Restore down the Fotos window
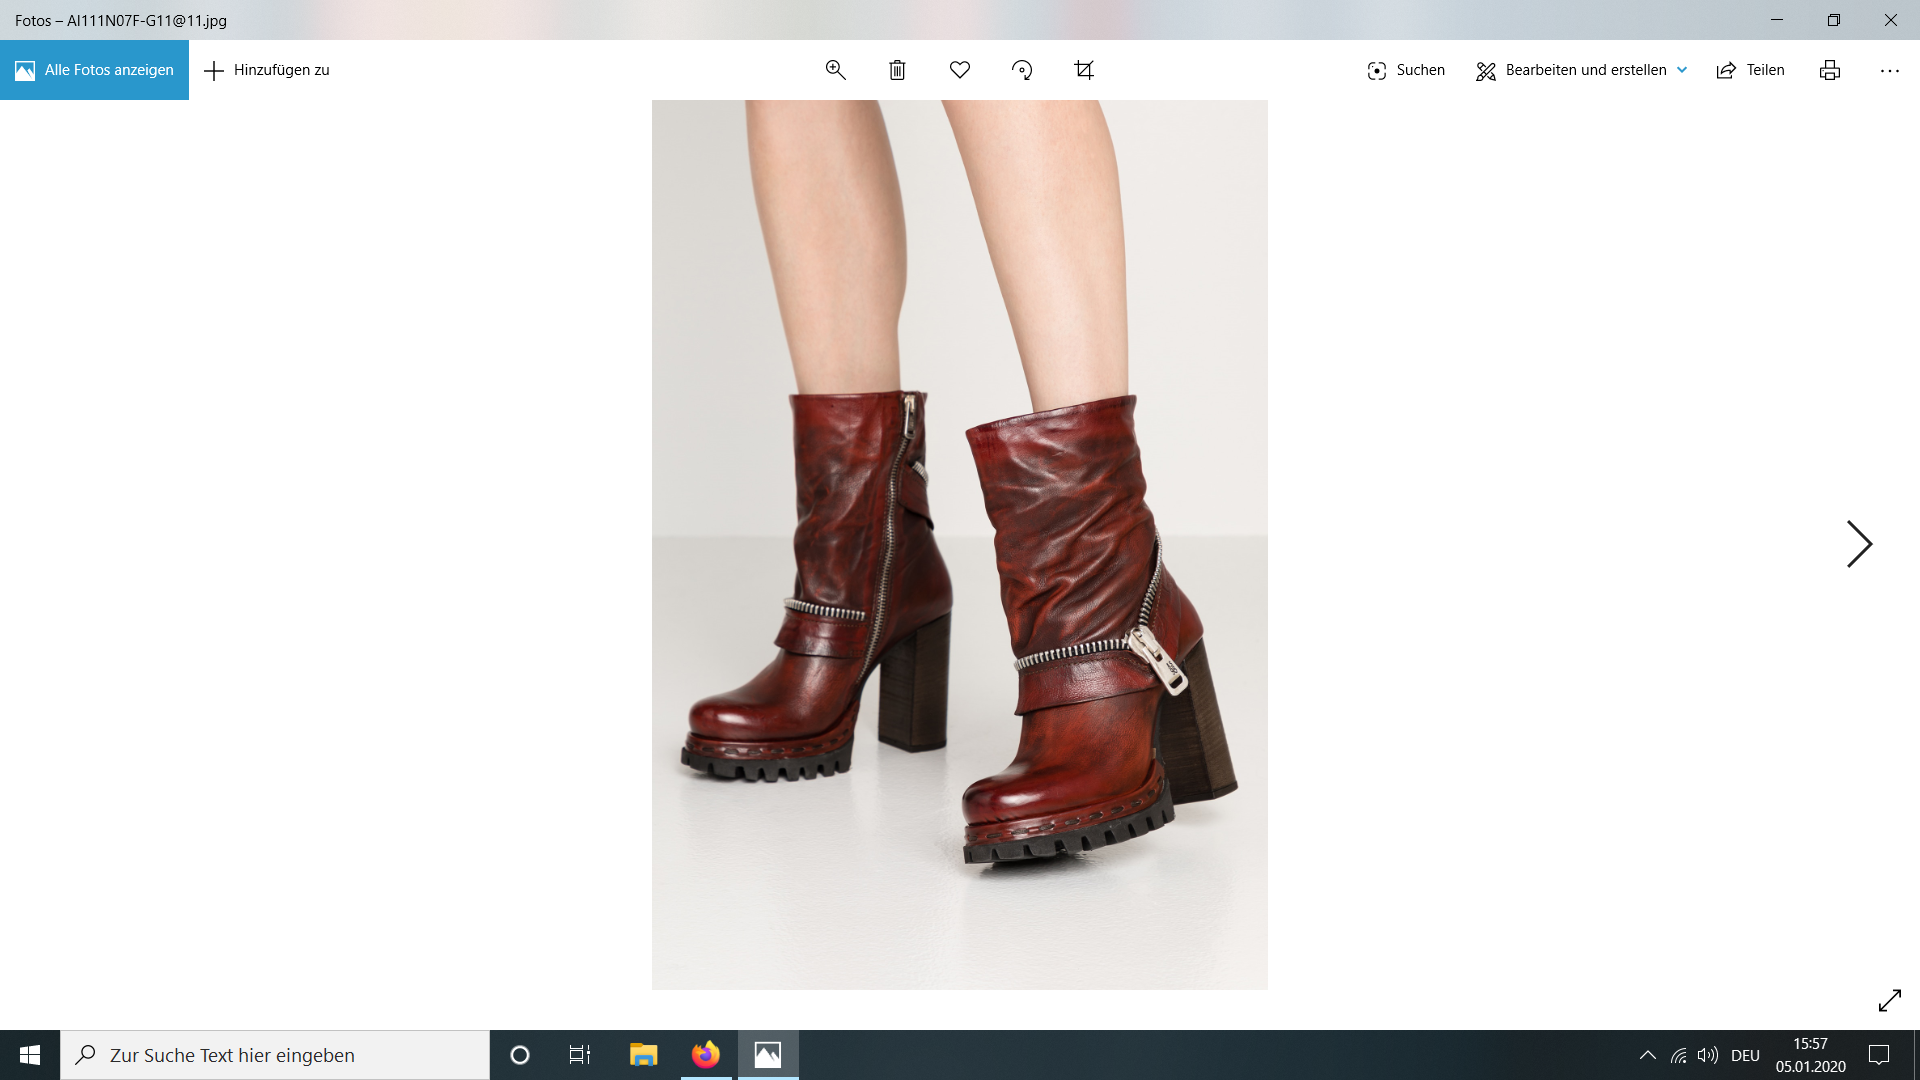This screenshot has height=1080, width=1920. pos(1834,20)
